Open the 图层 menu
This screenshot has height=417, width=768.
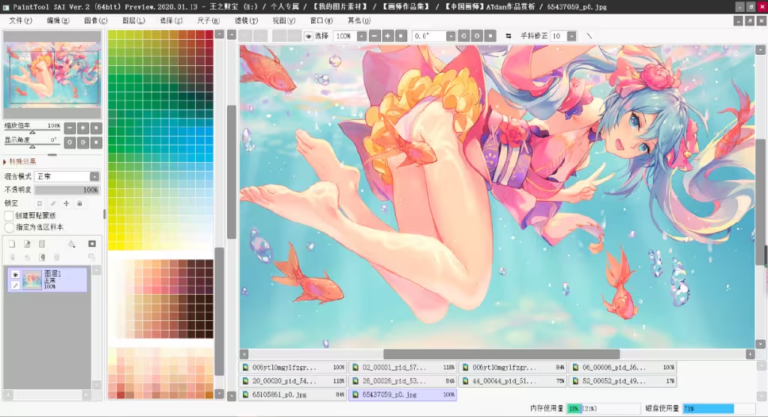131,19
